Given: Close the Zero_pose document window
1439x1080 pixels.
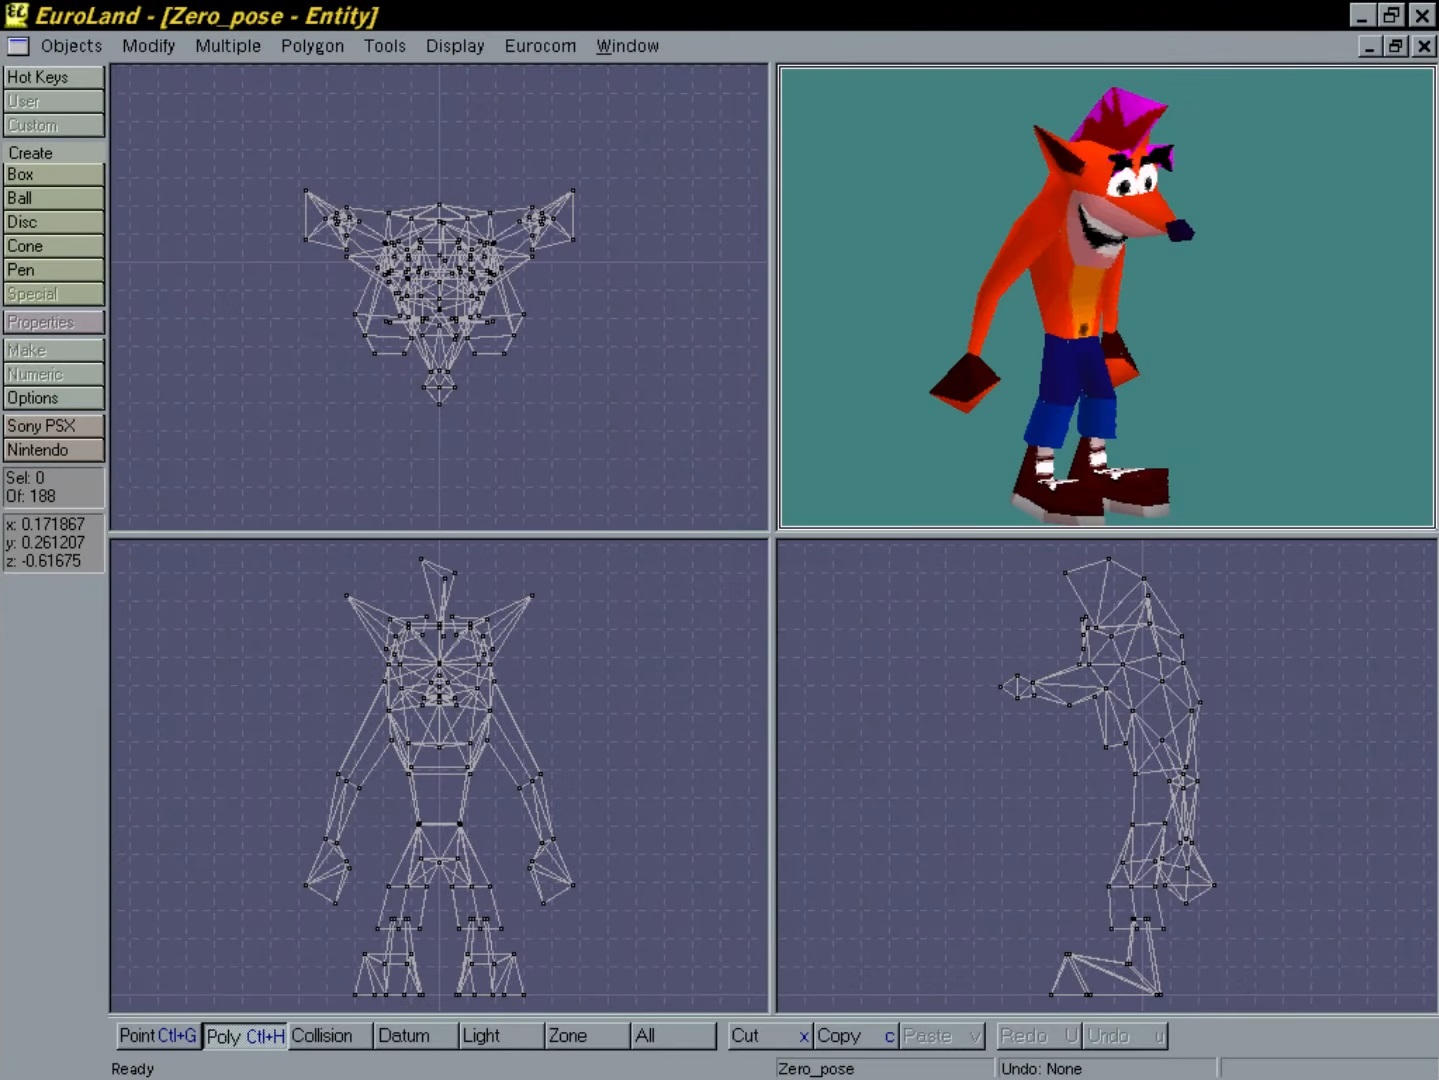Looking at the screenshot, I should tap(1425, 46).
